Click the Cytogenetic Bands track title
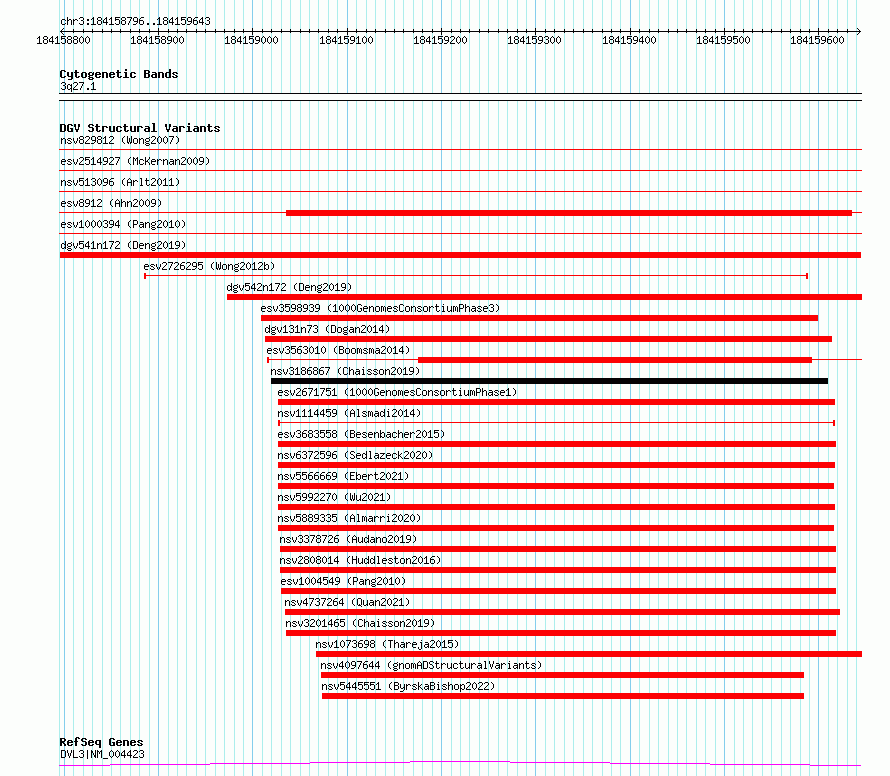The width and height of the screenshot is (890, 776). tap(119, 74)
